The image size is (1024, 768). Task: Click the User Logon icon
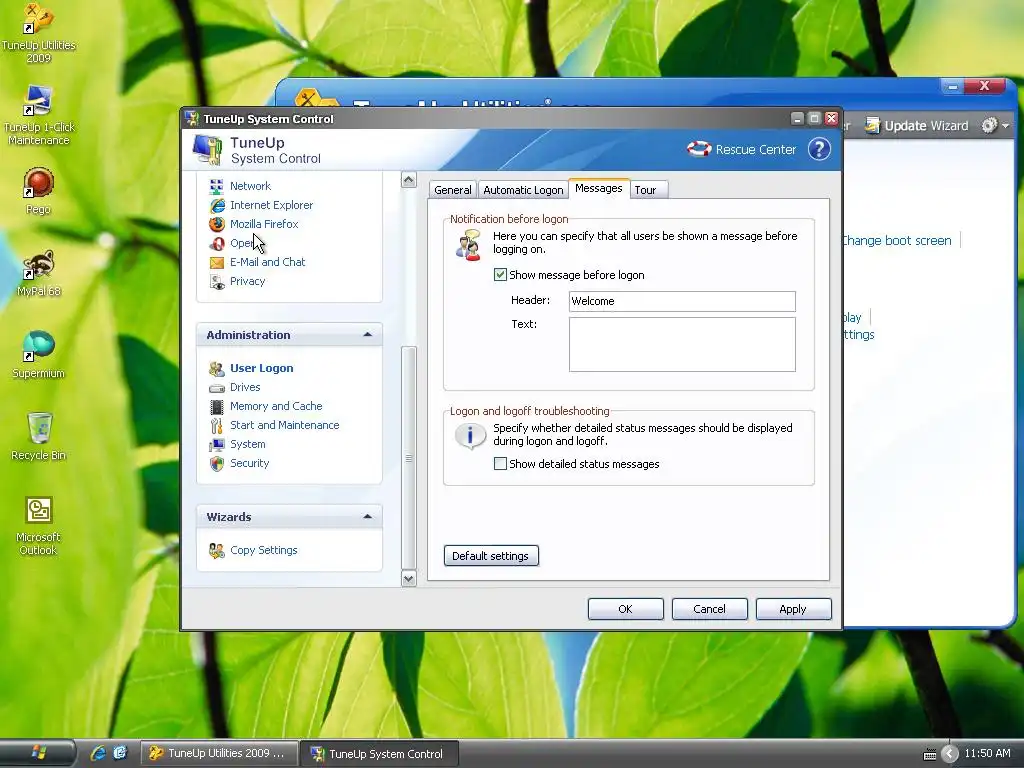tap(217, 368)
